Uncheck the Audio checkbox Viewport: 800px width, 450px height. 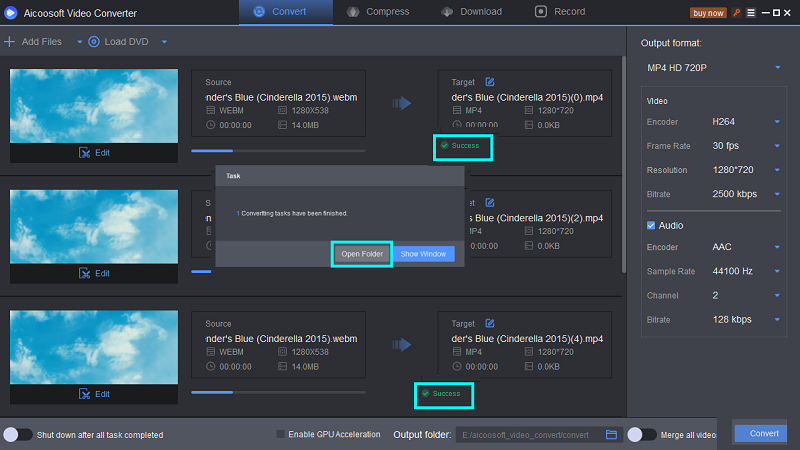pyautogui.click(x=651, y=225)
